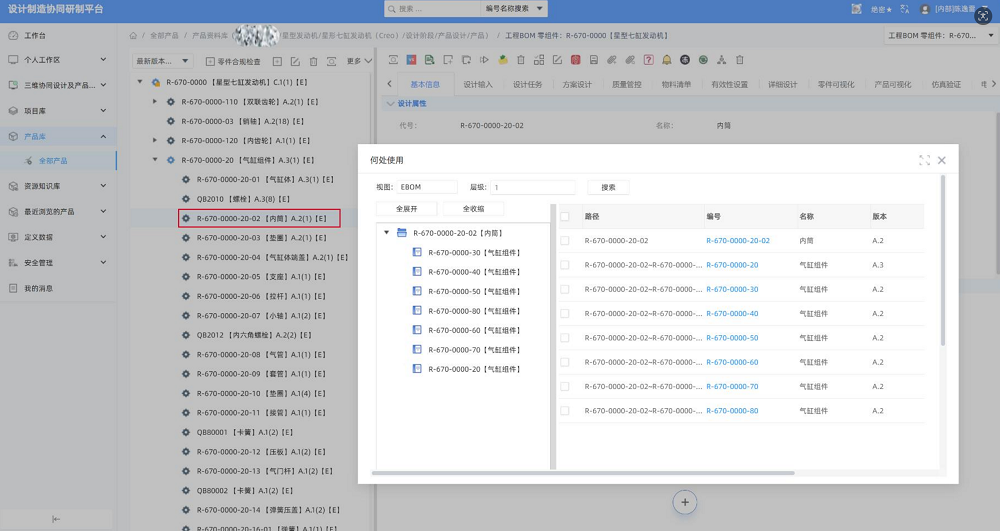
Task: Click the 零件合规检查 plus icon
Action: [210, 61]
